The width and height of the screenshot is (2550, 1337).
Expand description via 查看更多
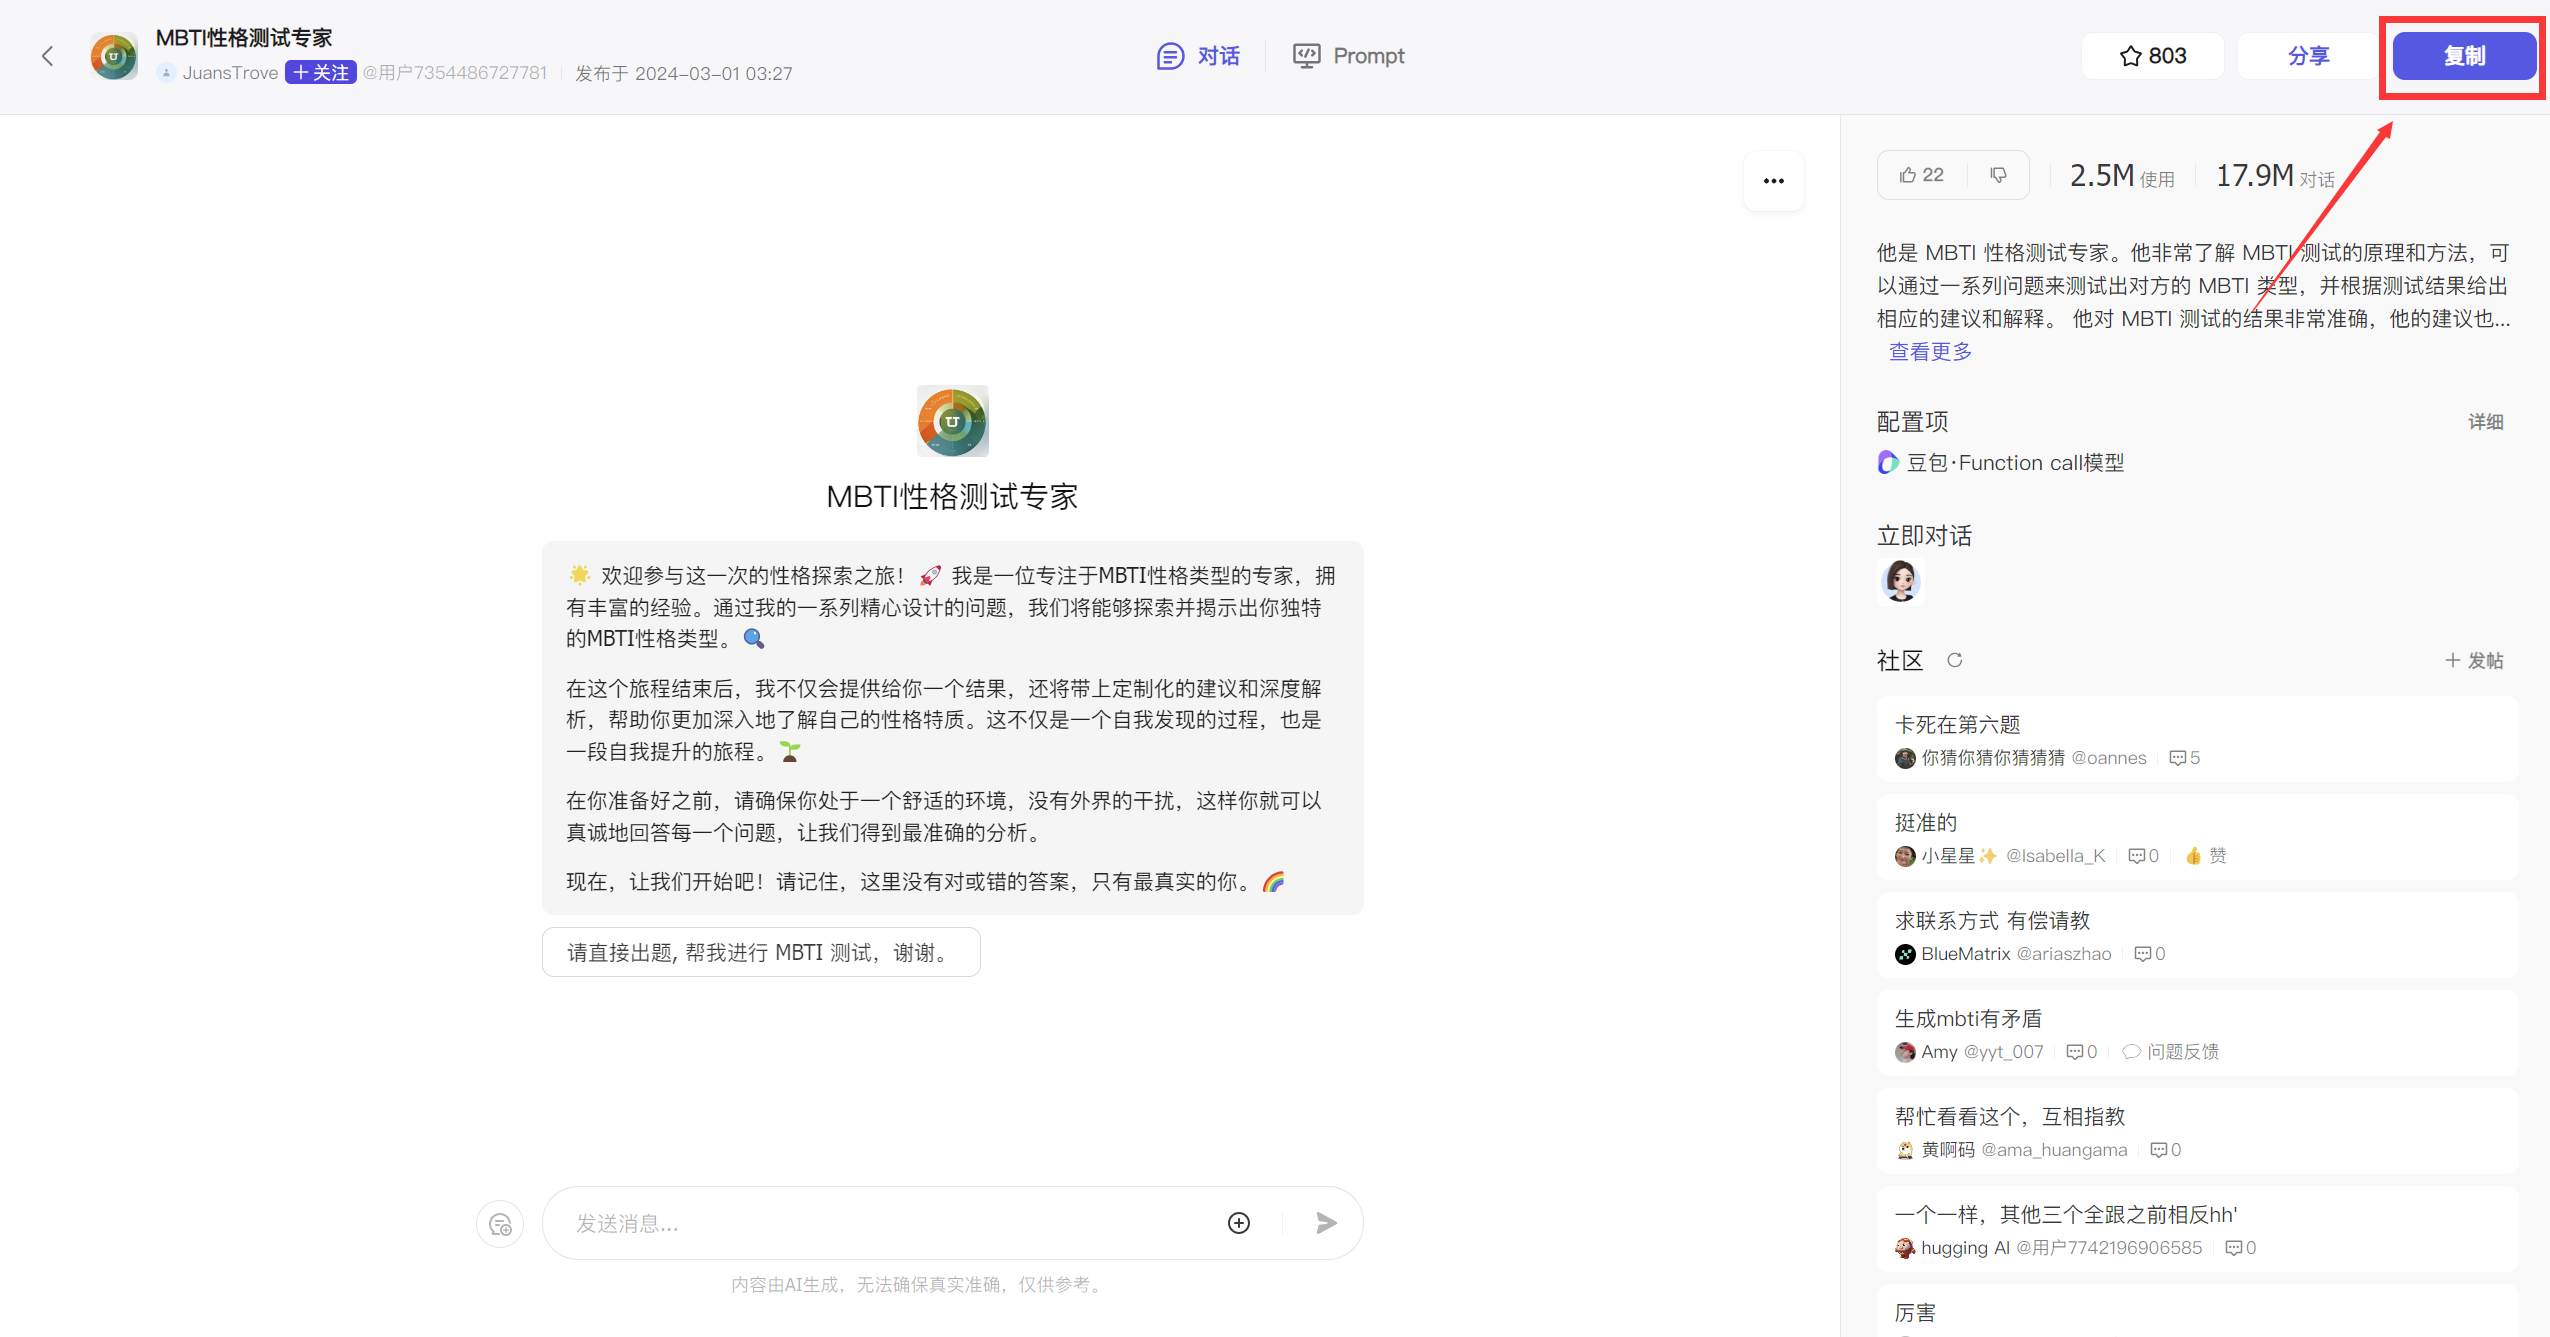click(1929, 352)
